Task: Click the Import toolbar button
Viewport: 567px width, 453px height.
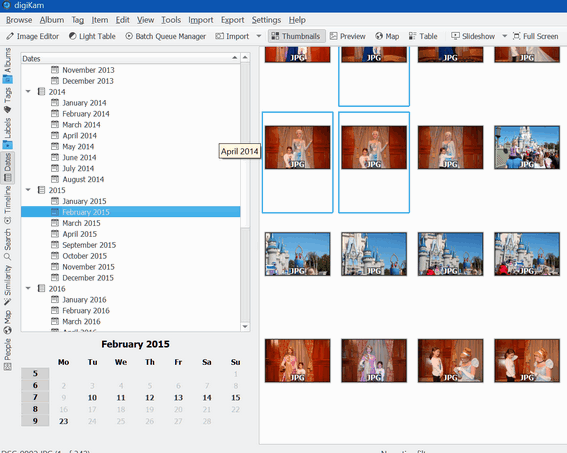Action: coord(233,36)
